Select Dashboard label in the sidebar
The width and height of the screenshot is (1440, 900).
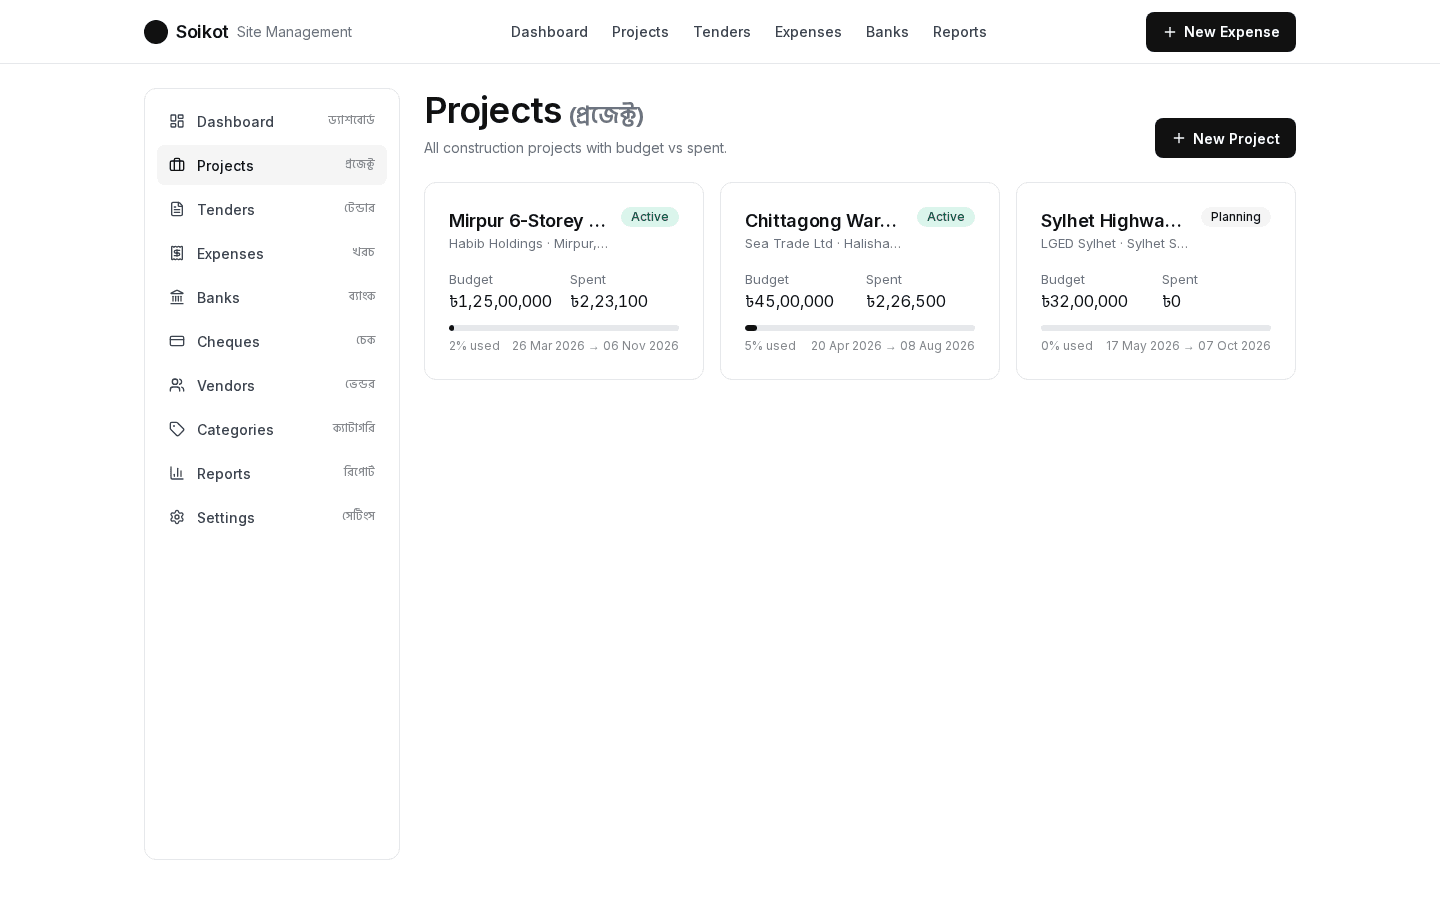(x=235, y=121)
